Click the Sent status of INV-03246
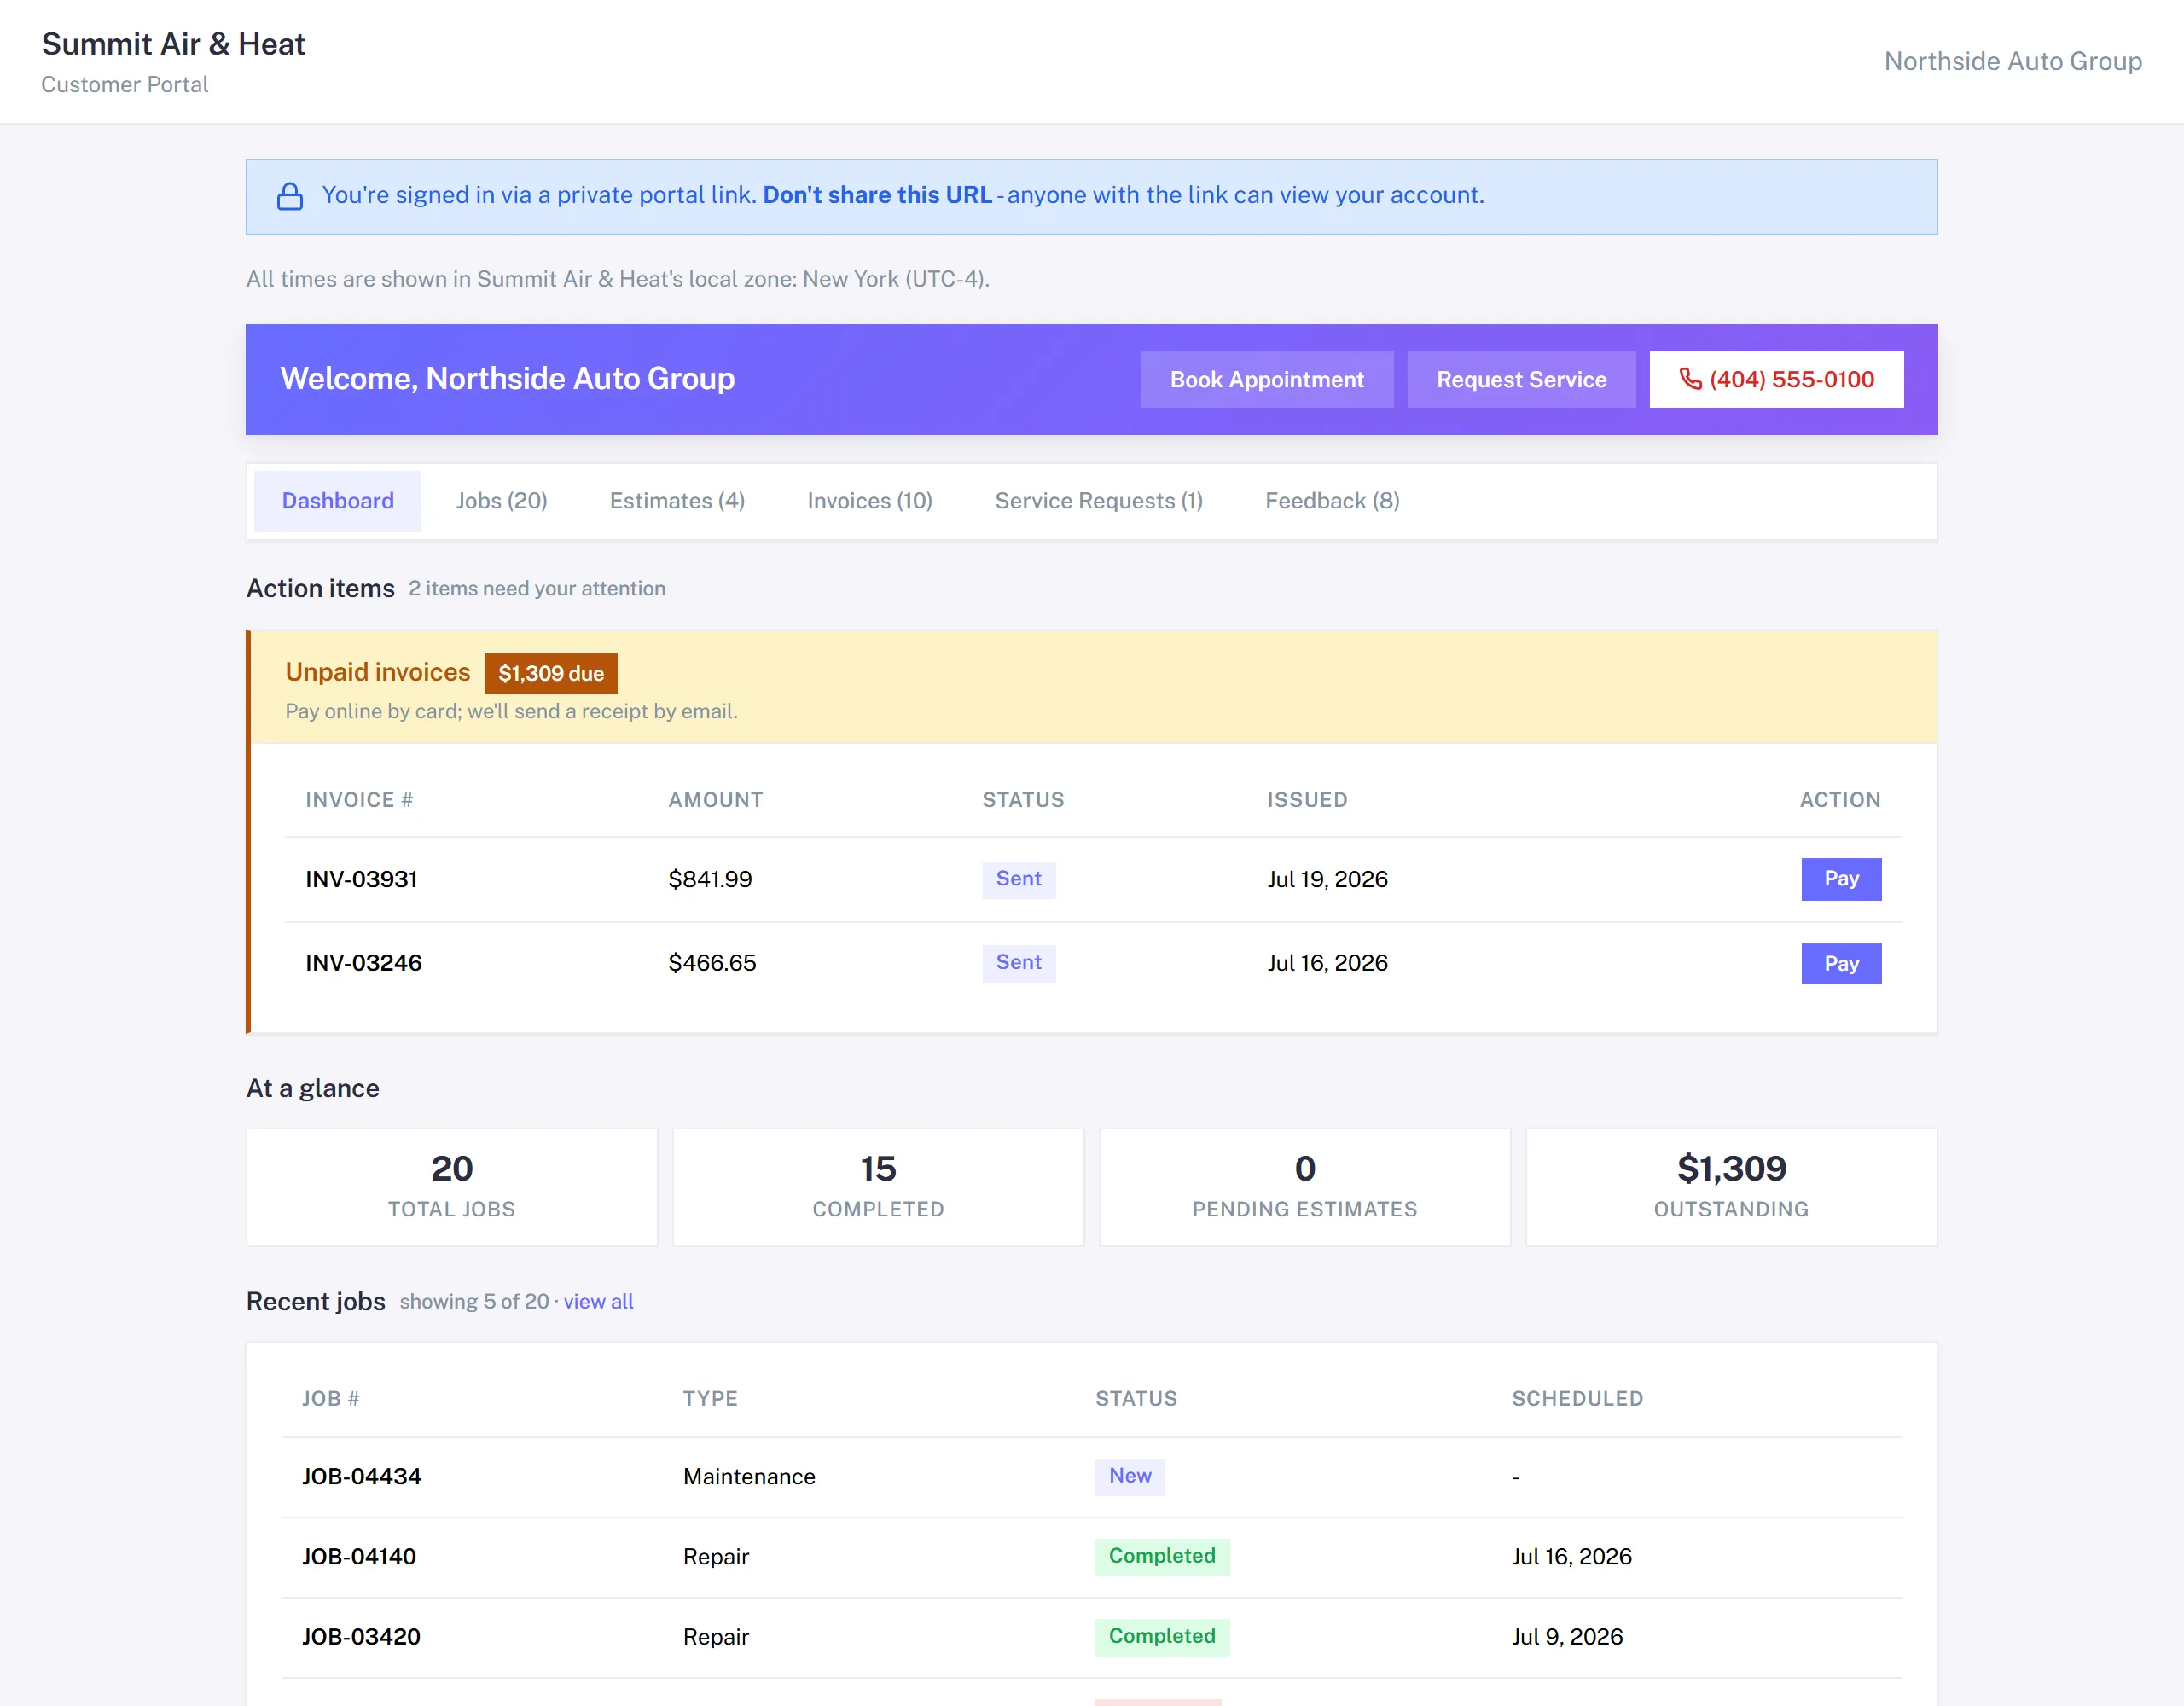Screen dimensions: 2184x1706 coord(1018,963)
